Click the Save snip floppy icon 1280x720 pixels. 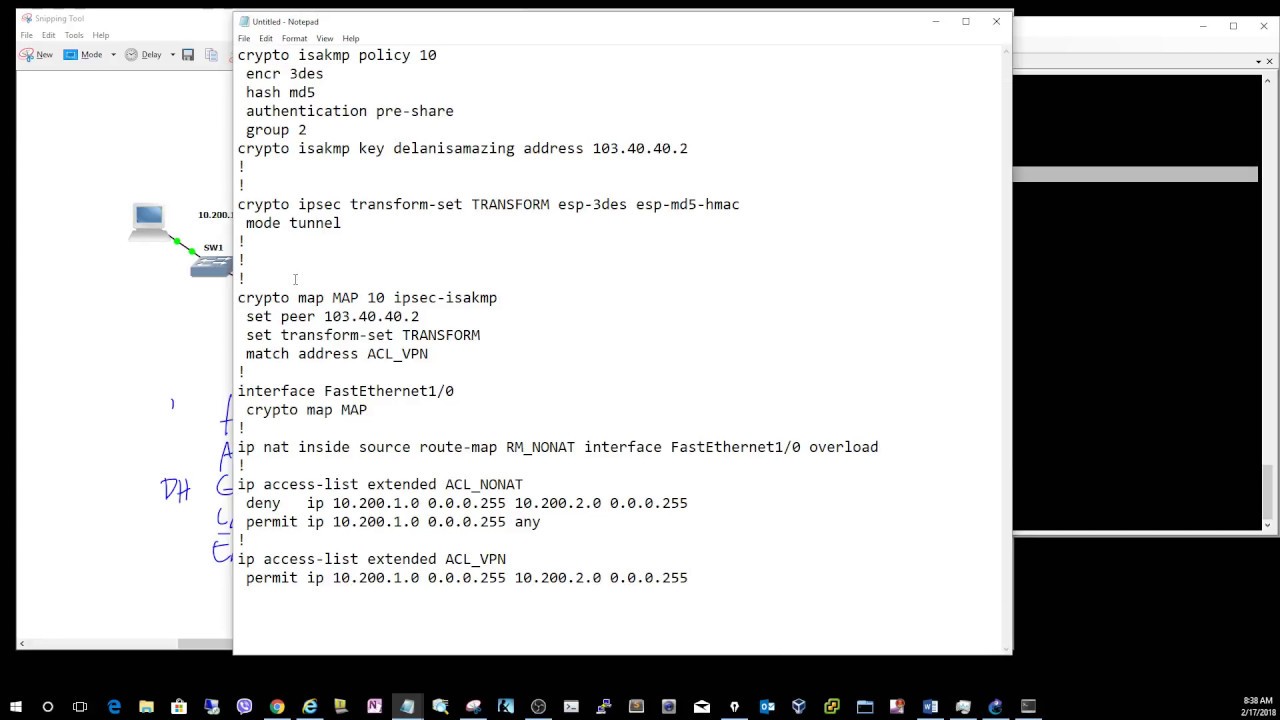click(188, 55)
